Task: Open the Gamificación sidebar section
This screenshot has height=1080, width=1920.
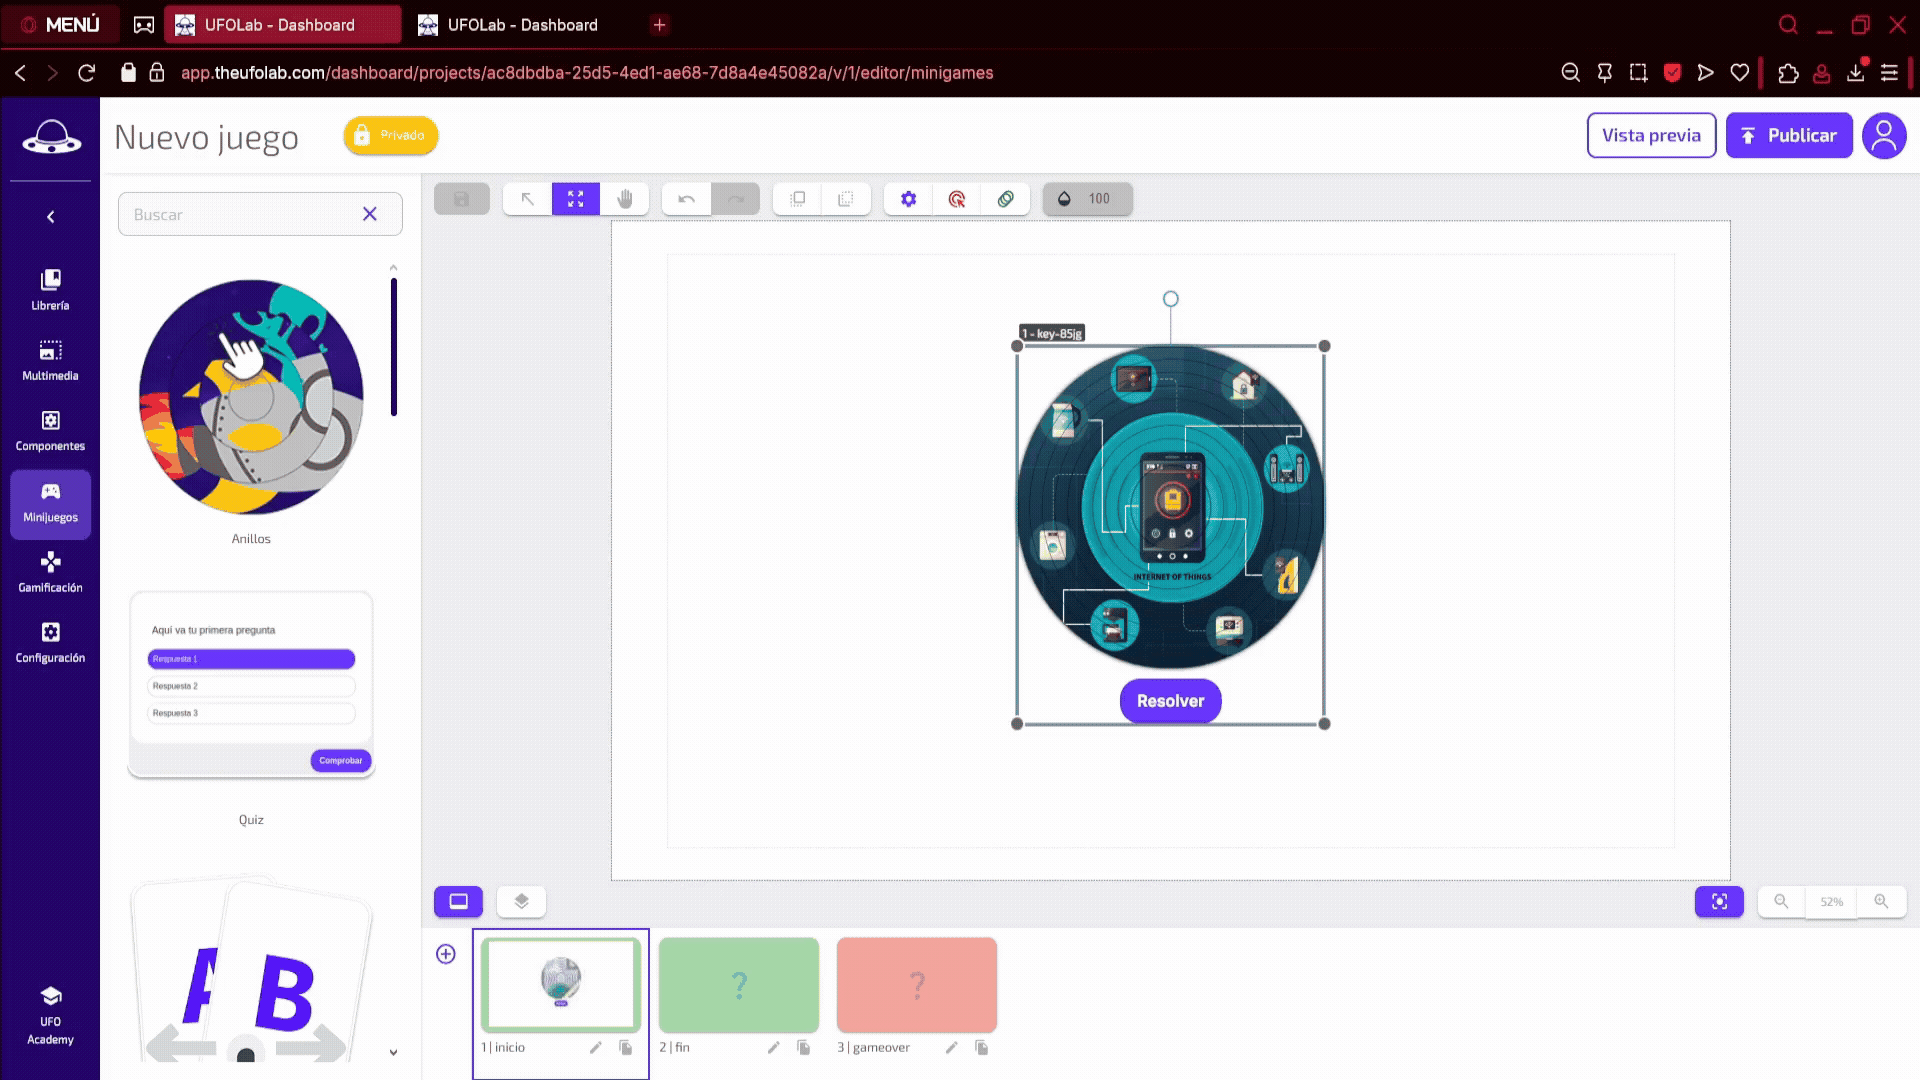Action: (50, 572)
